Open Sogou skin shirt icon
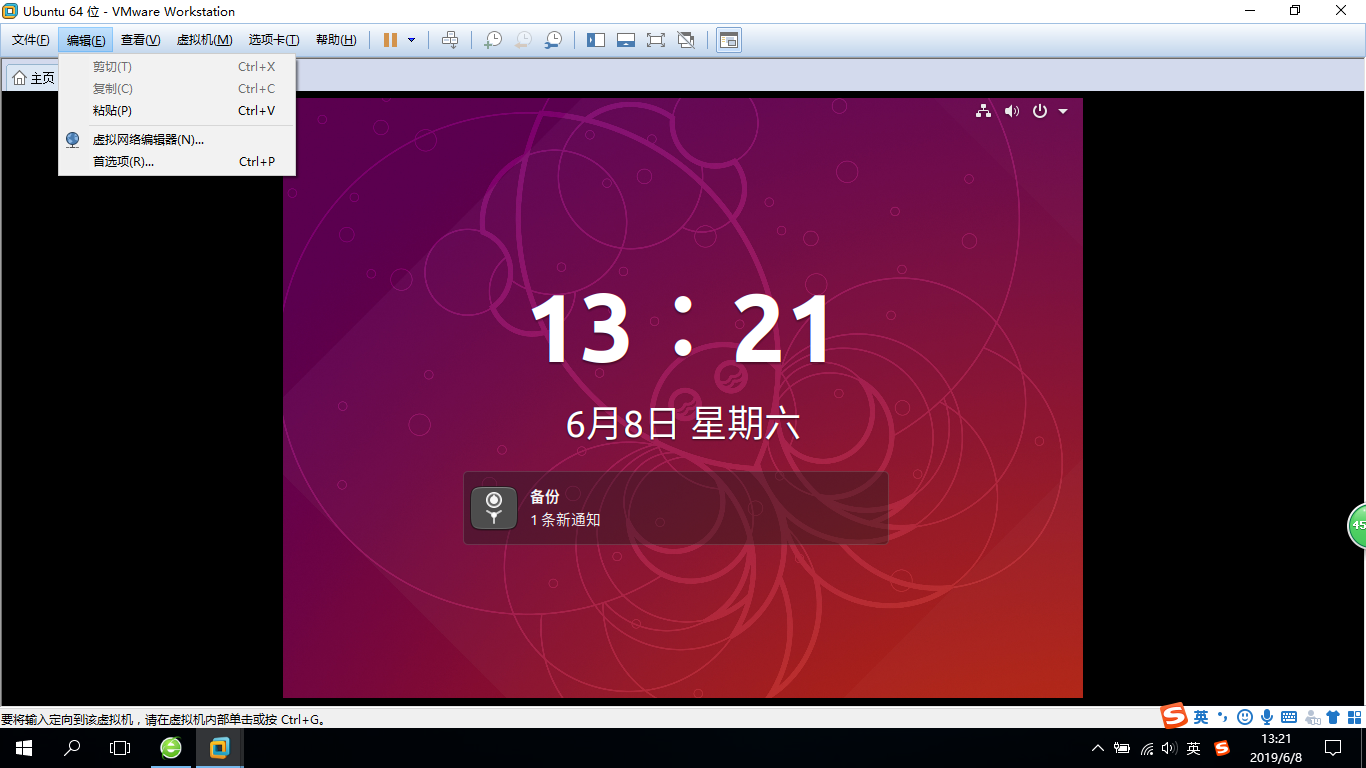 (x=1333, y=717)
